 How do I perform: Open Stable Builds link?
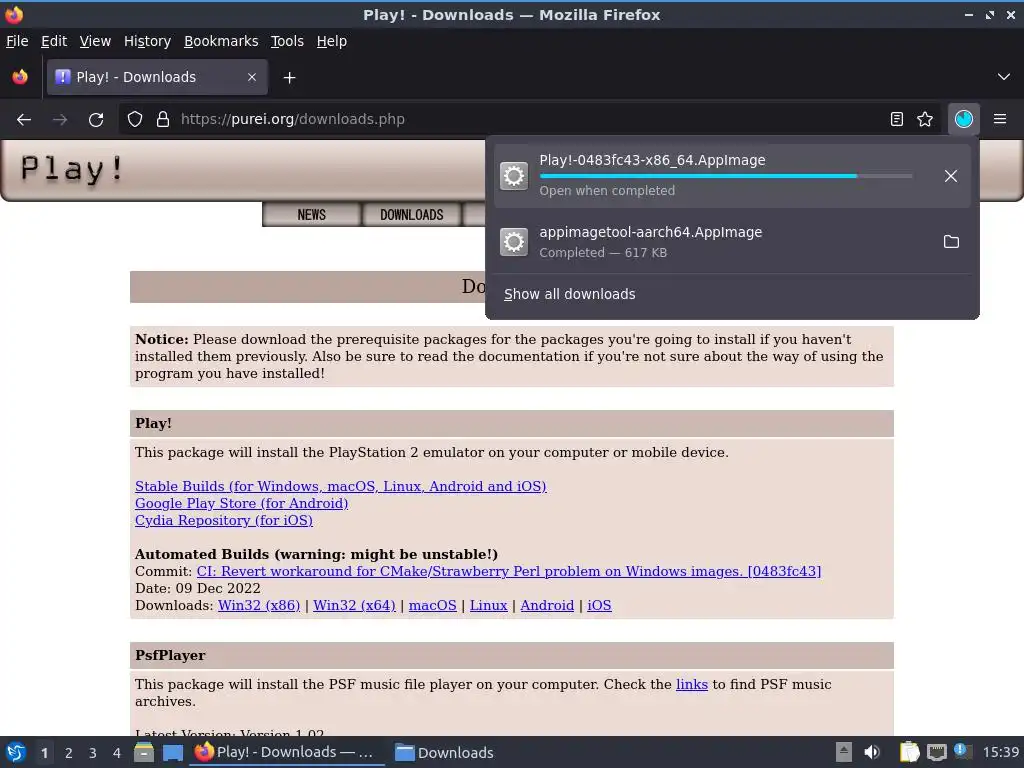[341, 487]
